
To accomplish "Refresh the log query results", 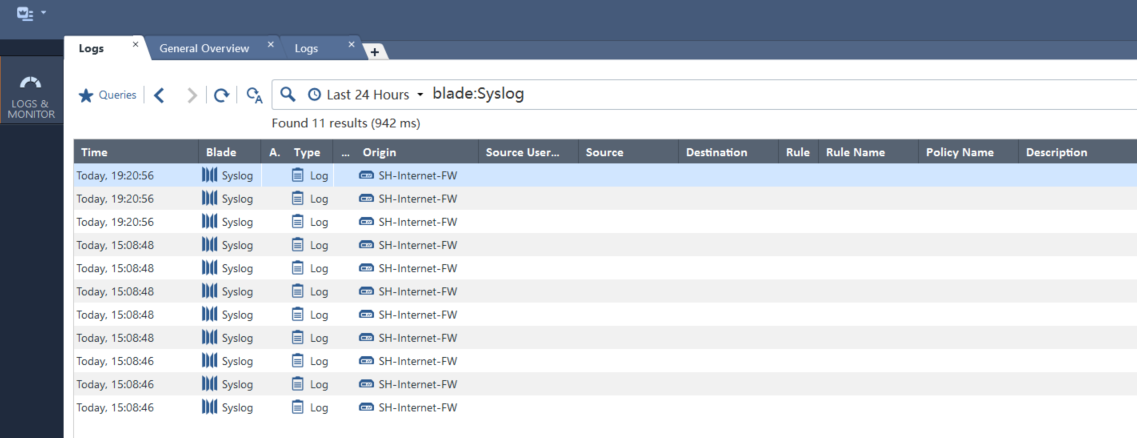I will (x=222, y=95).
